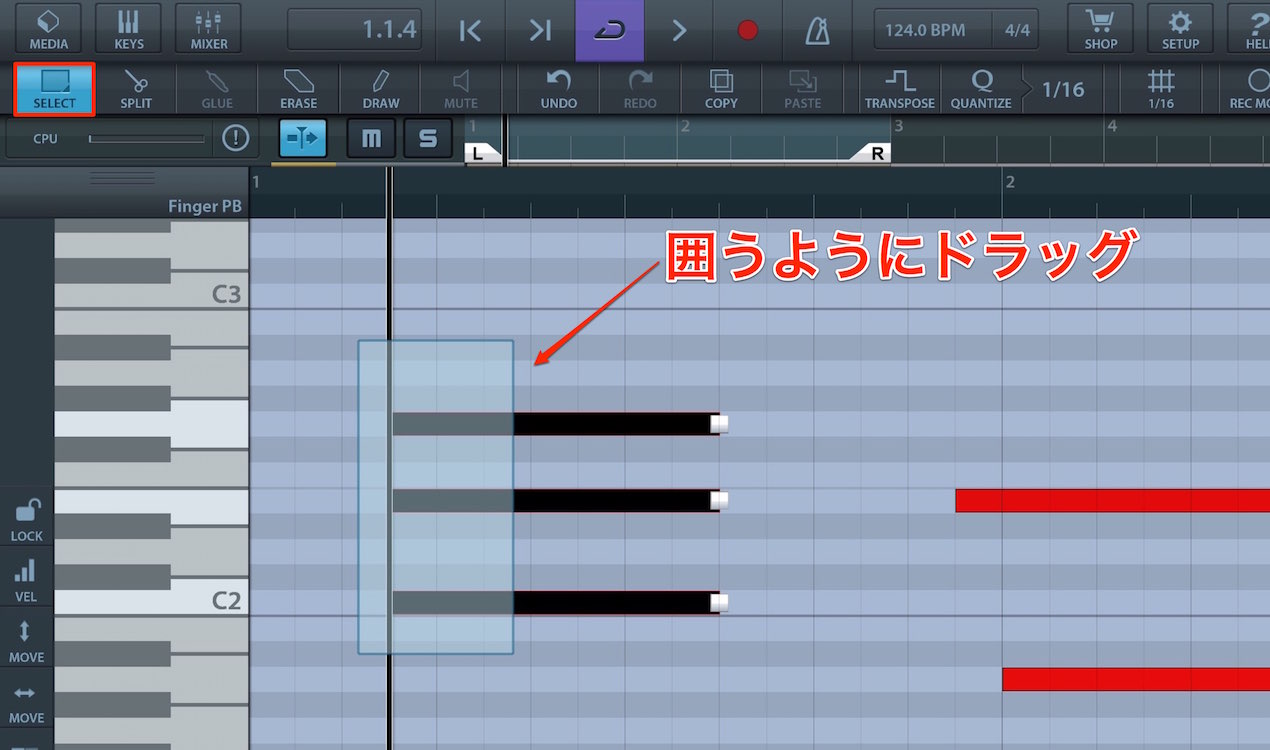Viewport: 1270px width, 750px height.
Task: Toggle the M mute button
Action: 371,138
